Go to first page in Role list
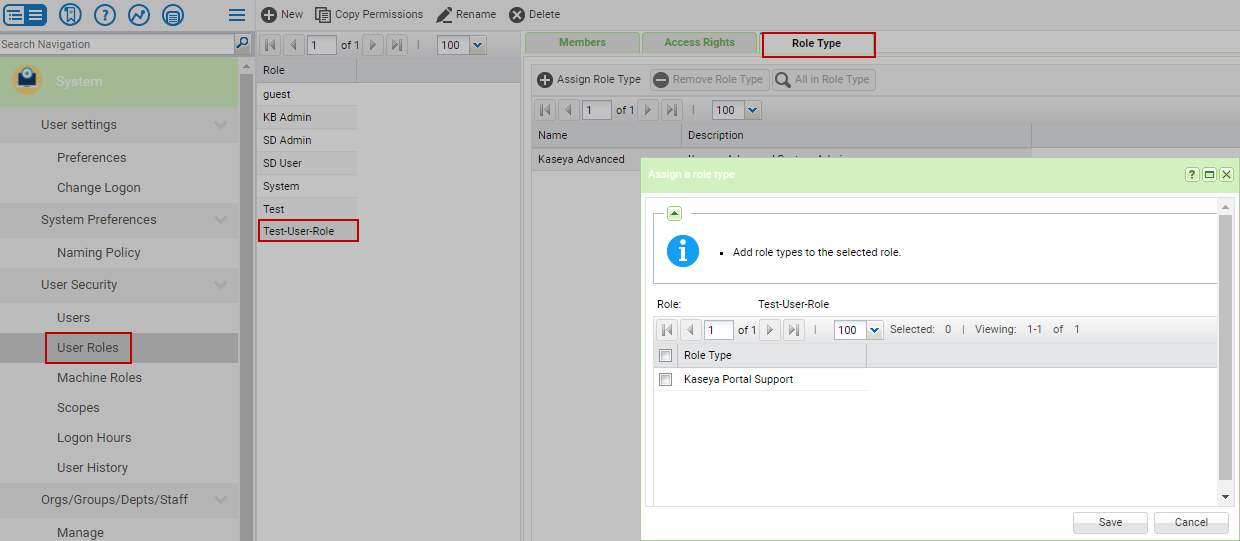Image resolution: width=1240 pixels, height=541 pixels. tap(270, 45)
